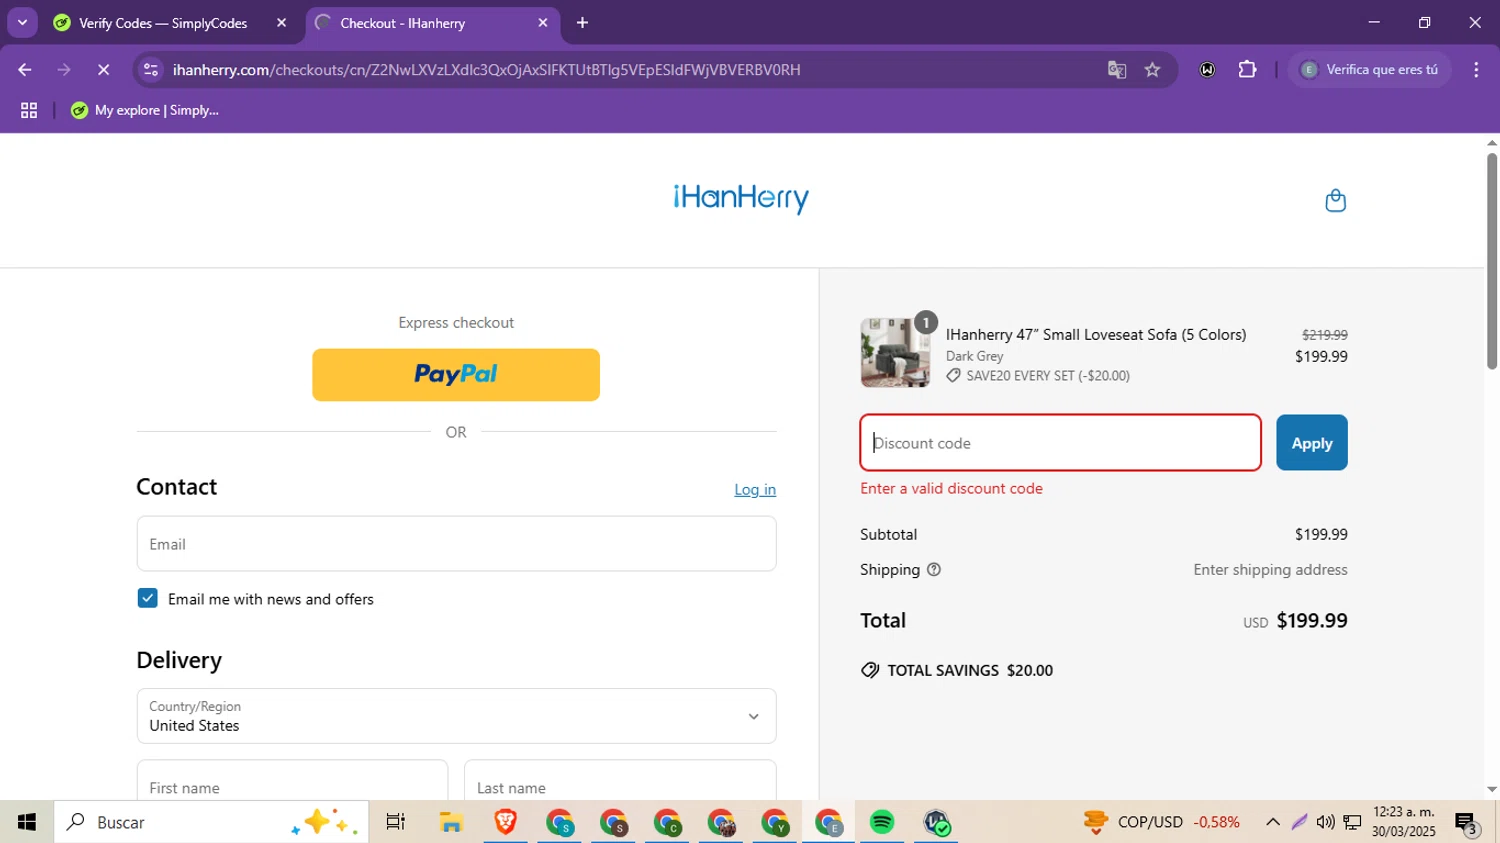Open the My explore Simply bookmark
This screenshot has width=1500, height=843.
145,111
